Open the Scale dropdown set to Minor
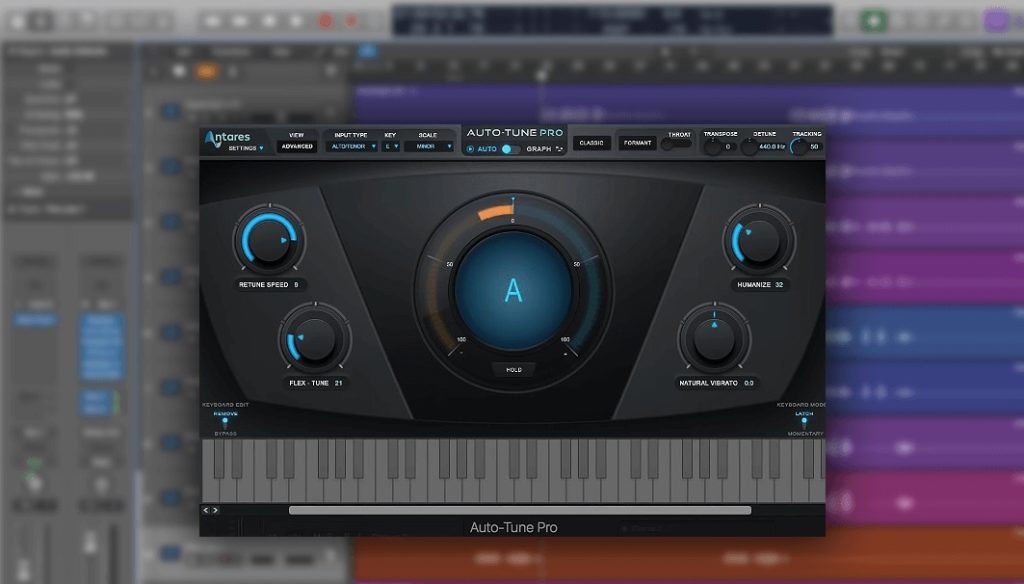This screenshot has height=584, width=1024. pos(428,146)
